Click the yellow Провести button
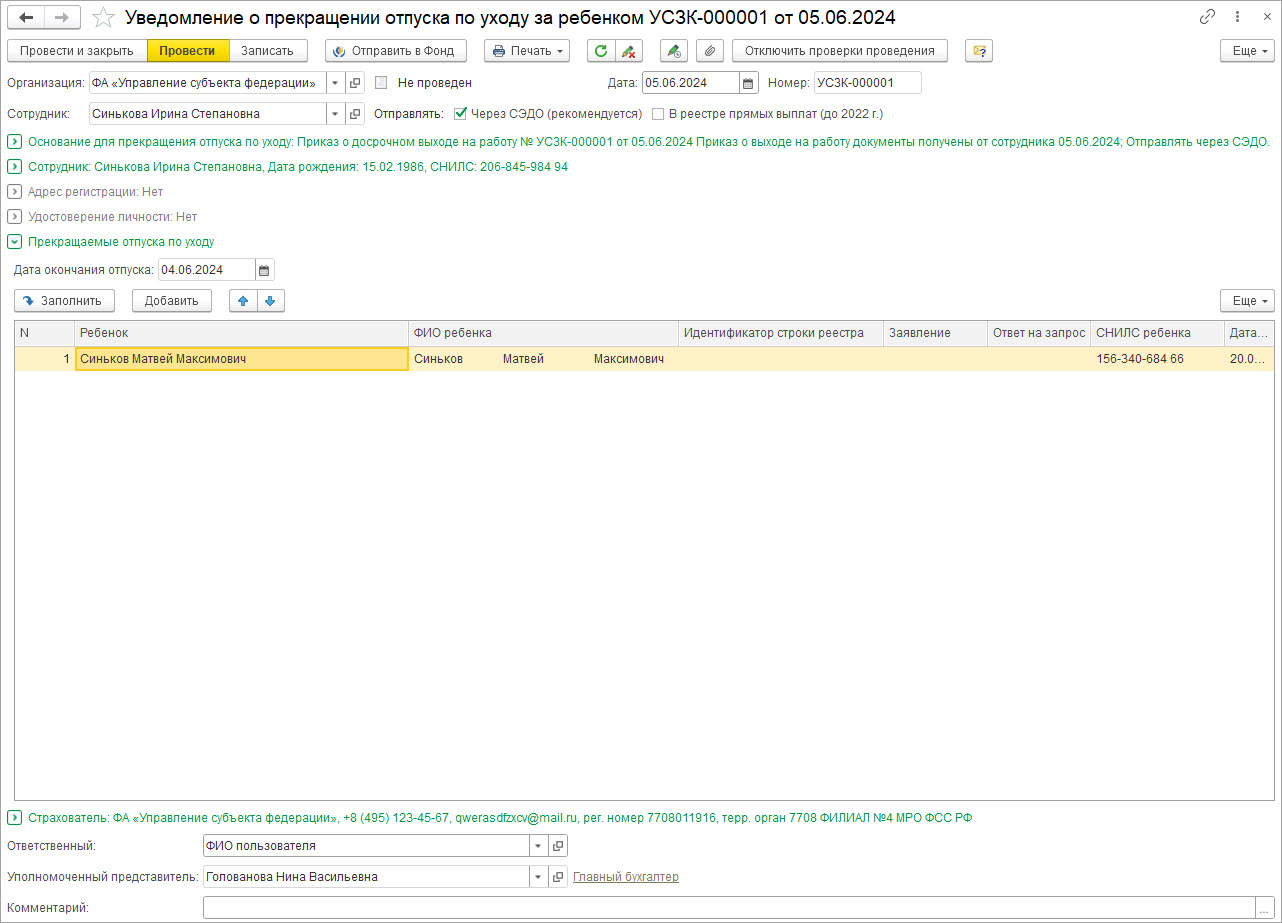 188,51
